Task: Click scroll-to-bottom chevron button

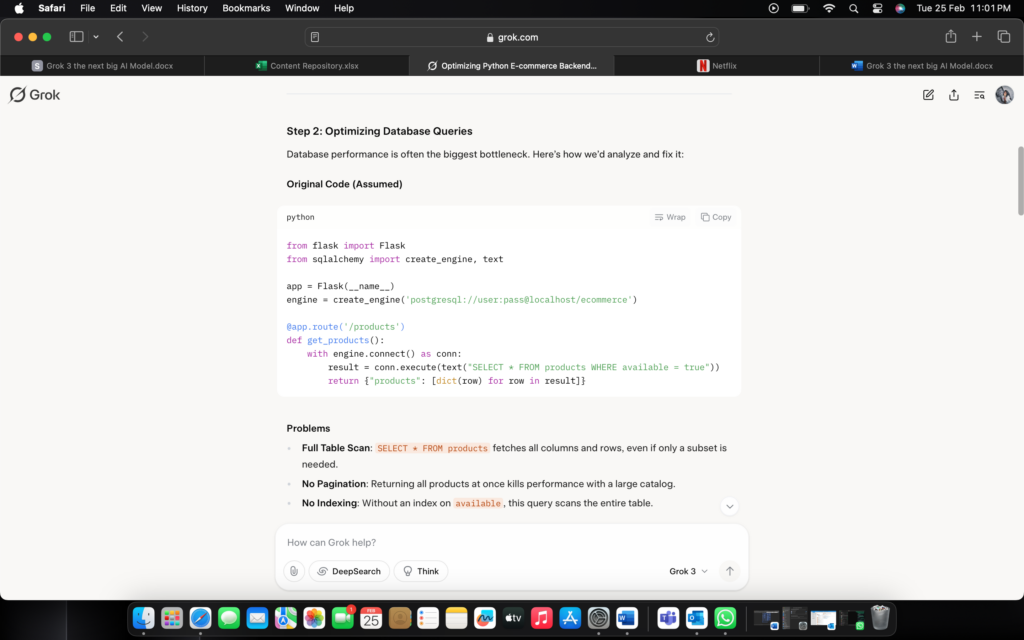Action: 730,506
